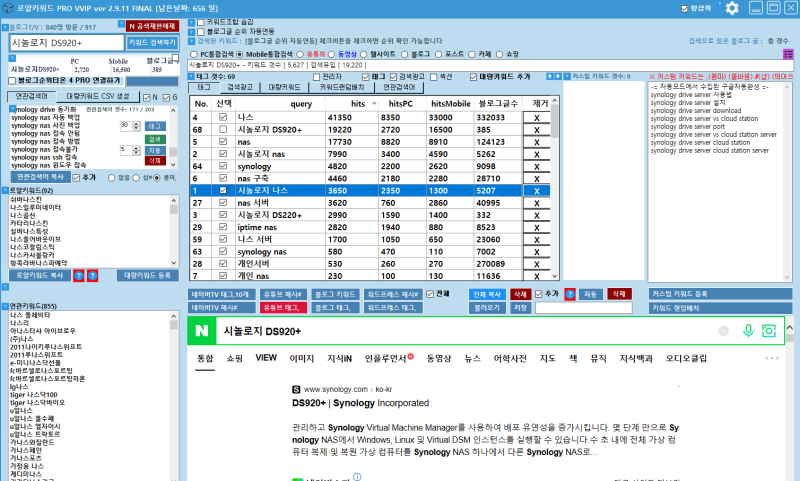Click 커스텀 키워드 등록 button
The image size is (800, 481).
click(x=720, y=294)
